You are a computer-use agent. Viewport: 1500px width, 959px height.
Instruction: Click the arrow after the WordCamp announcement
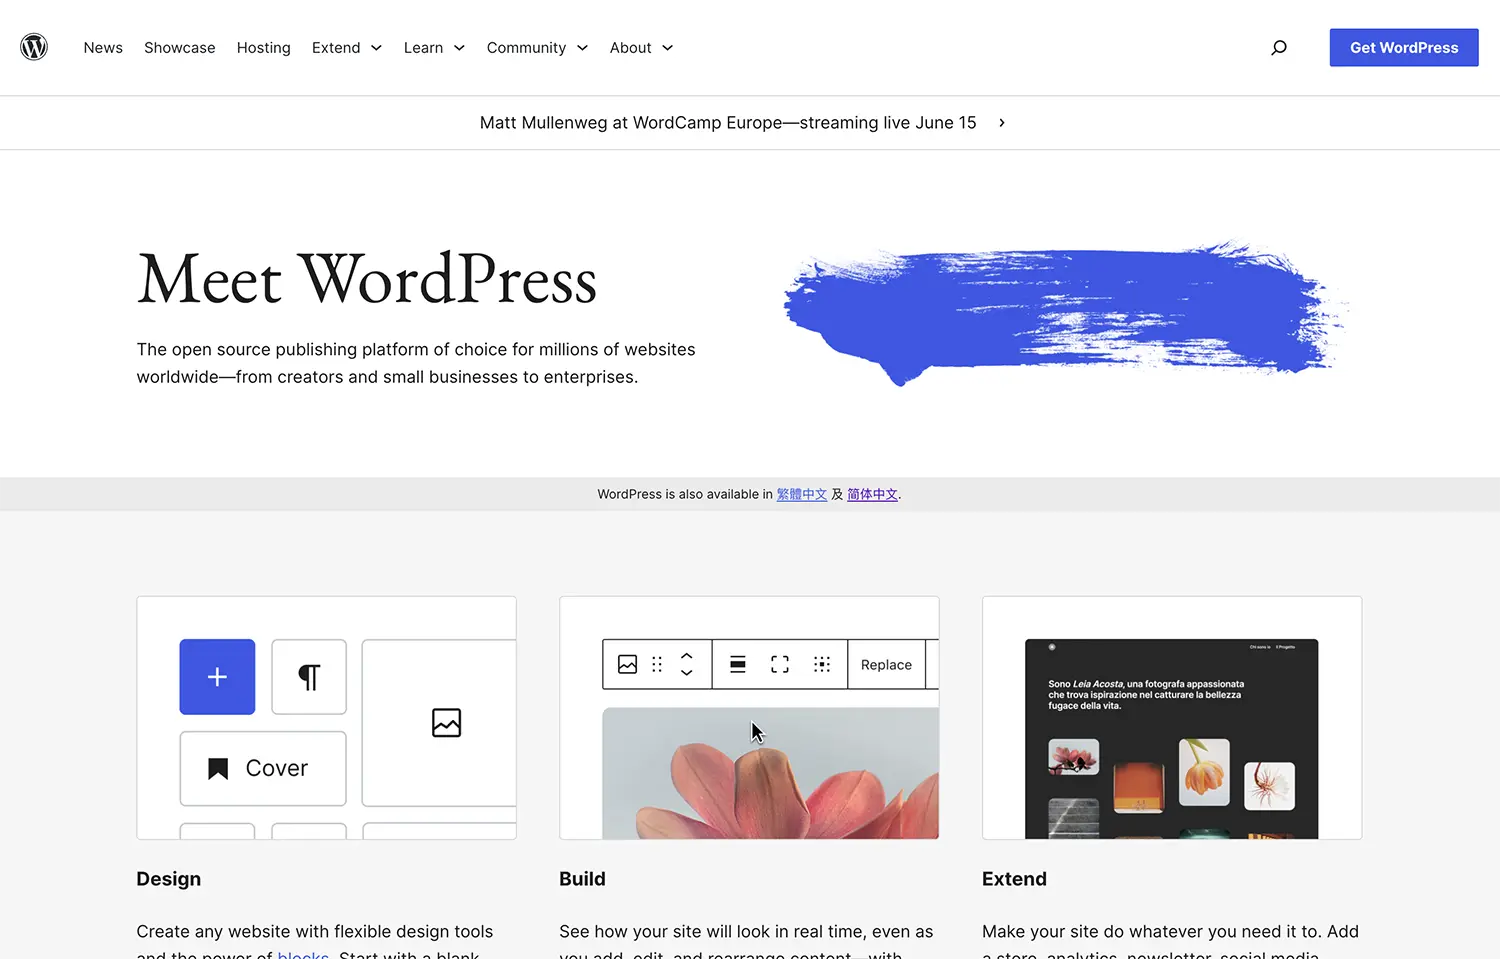click(x=1002, y=123)
